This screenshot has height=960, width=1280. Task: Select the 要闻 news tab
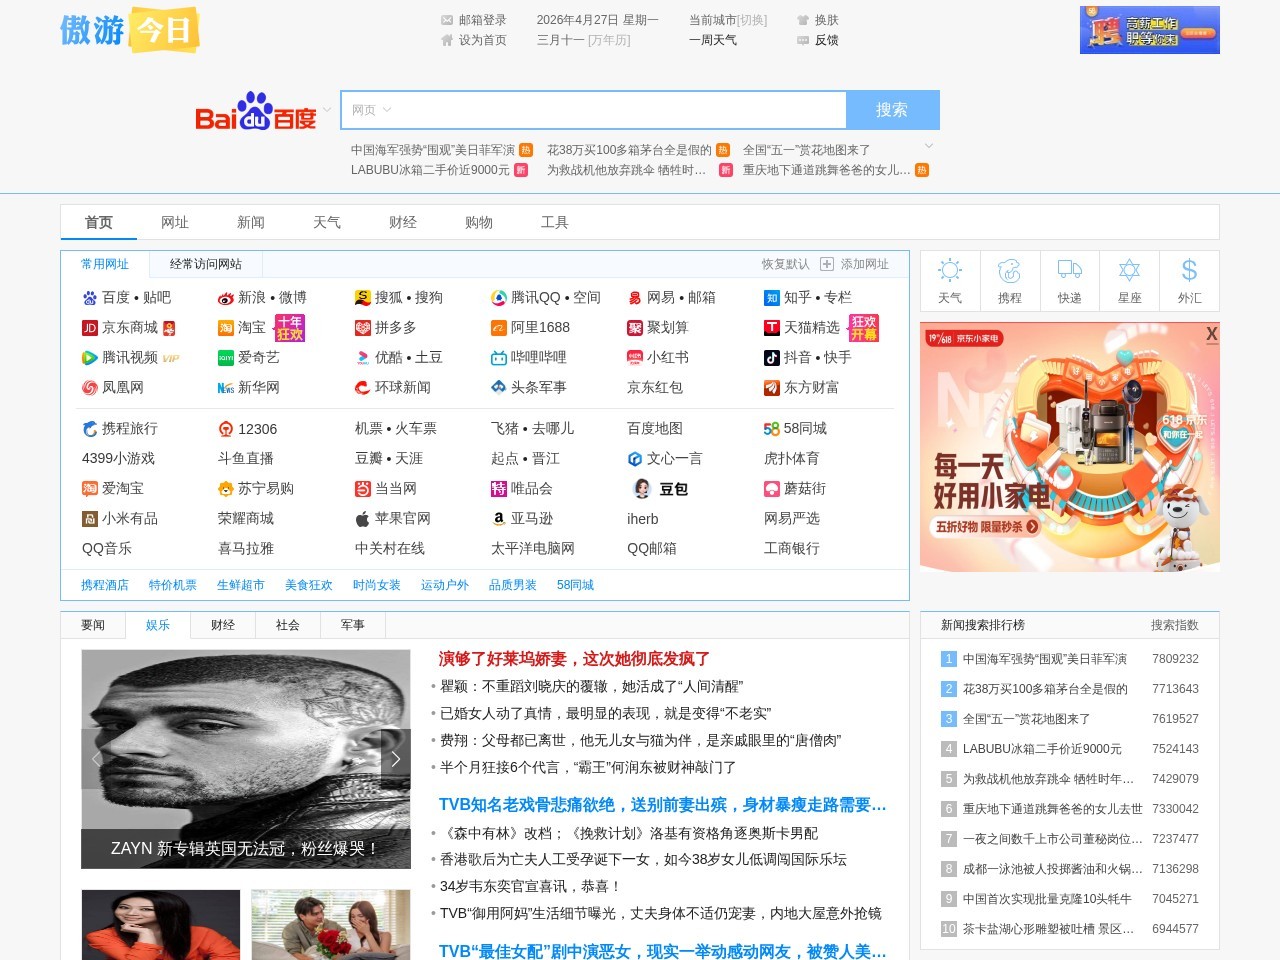[93, 625]
